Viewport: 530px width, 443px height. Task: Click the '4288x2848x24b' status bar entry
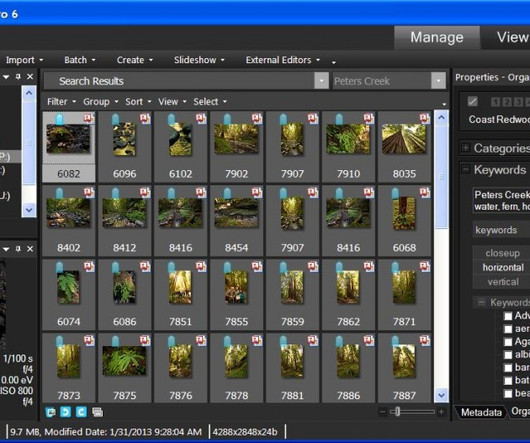[245, 432]
